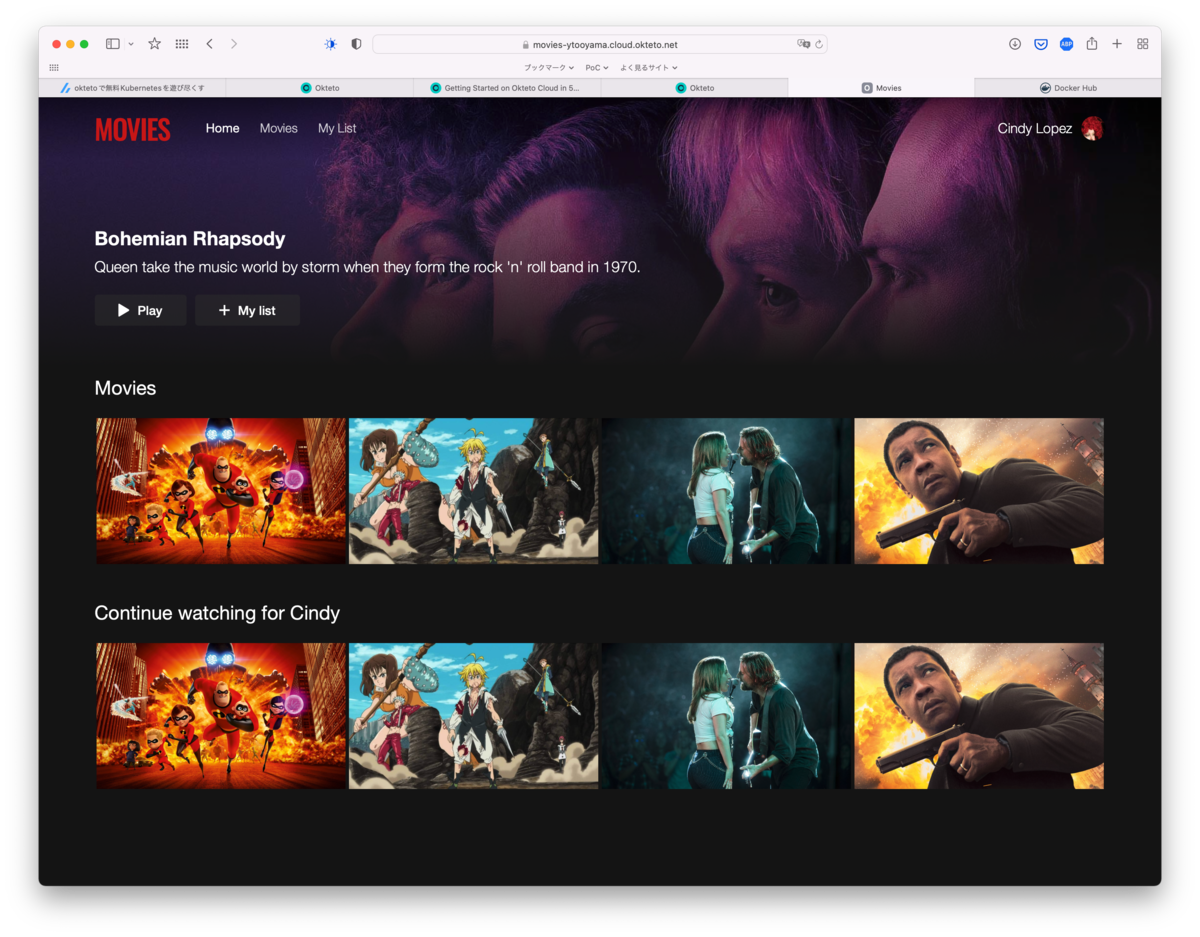The width and height of the screenshot is (1200, 937).
Task: Show tab overview grid icon
Action: [x=1143, y=44]
